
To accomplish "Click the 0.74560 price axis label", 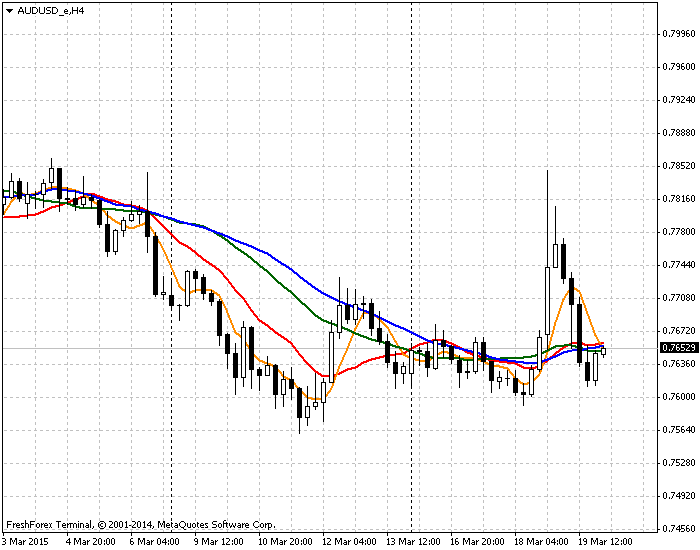I will point(679,529).
